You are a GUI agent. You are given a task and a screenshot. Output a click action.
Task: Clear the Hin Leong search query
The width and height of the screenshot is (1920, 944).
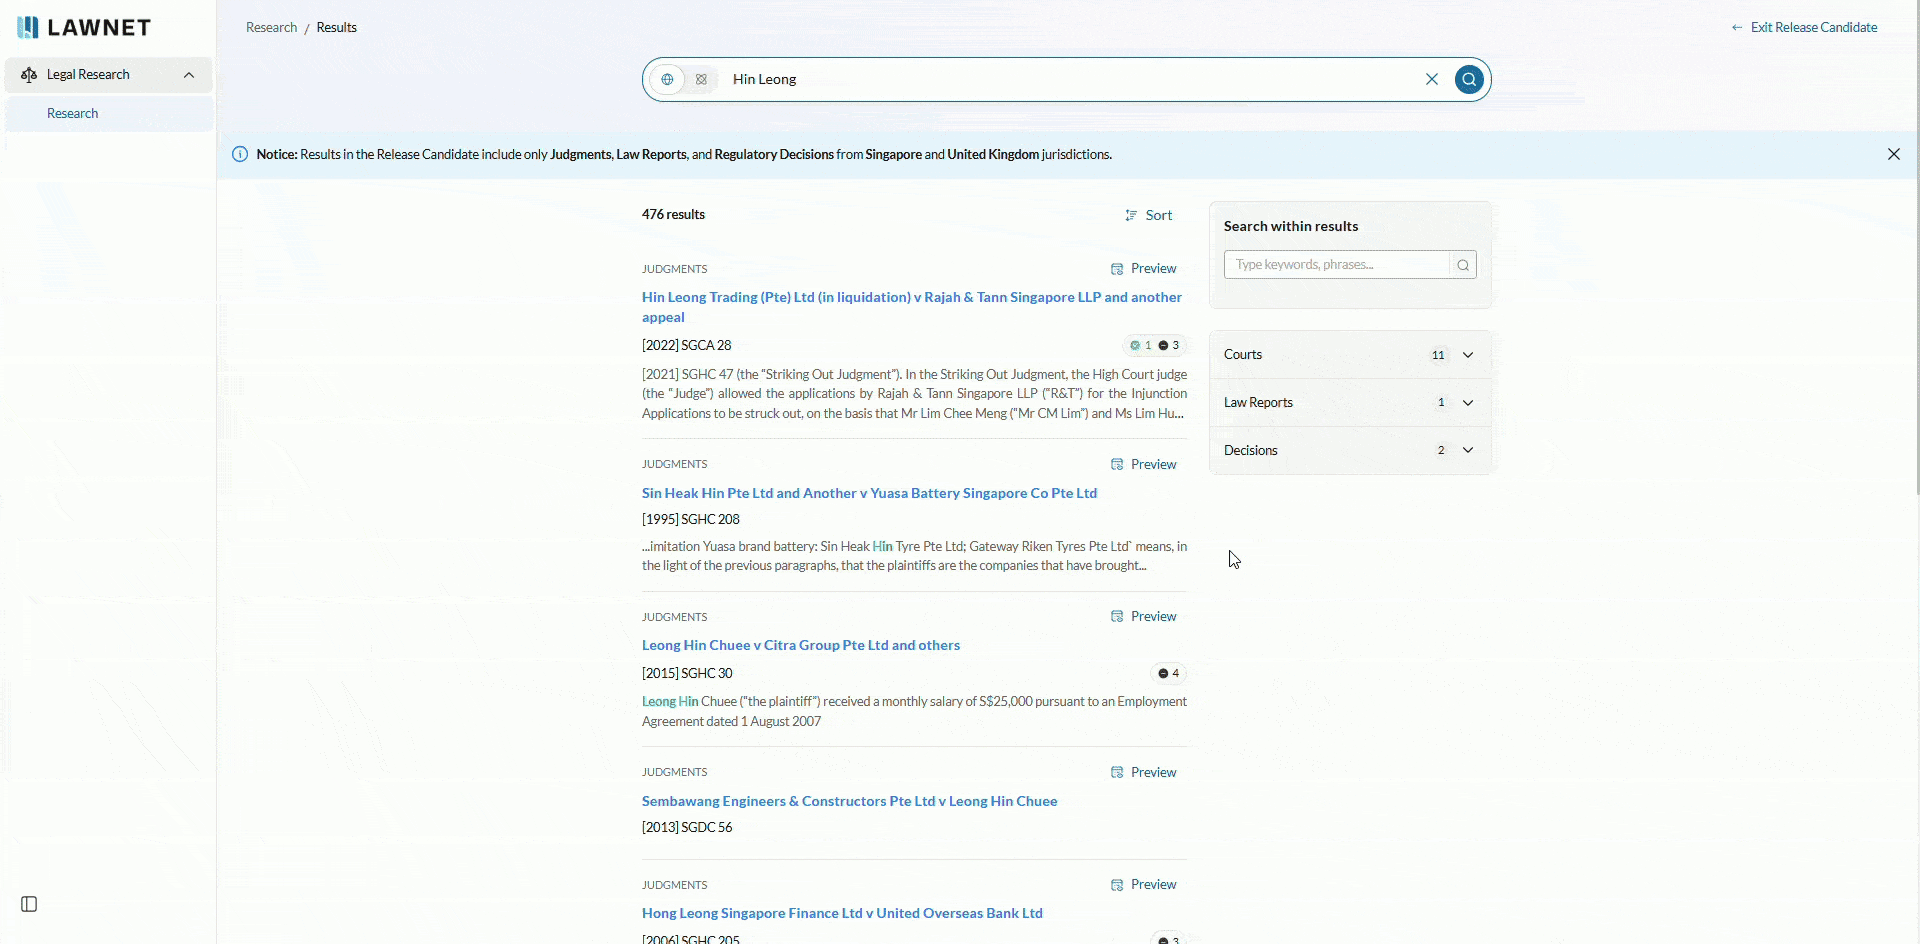(x=1432, y=79)
